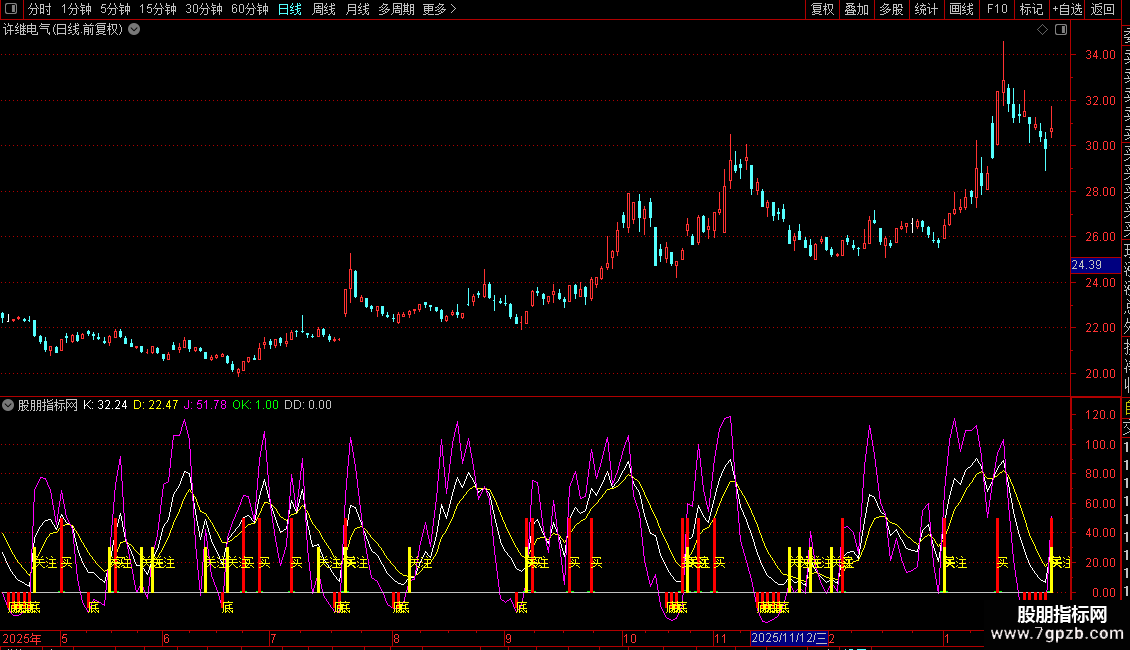The width and height of the screenshot is (1130, 650).
Task: Click the 24.39 price label on axis
Action: (1086, 265)
